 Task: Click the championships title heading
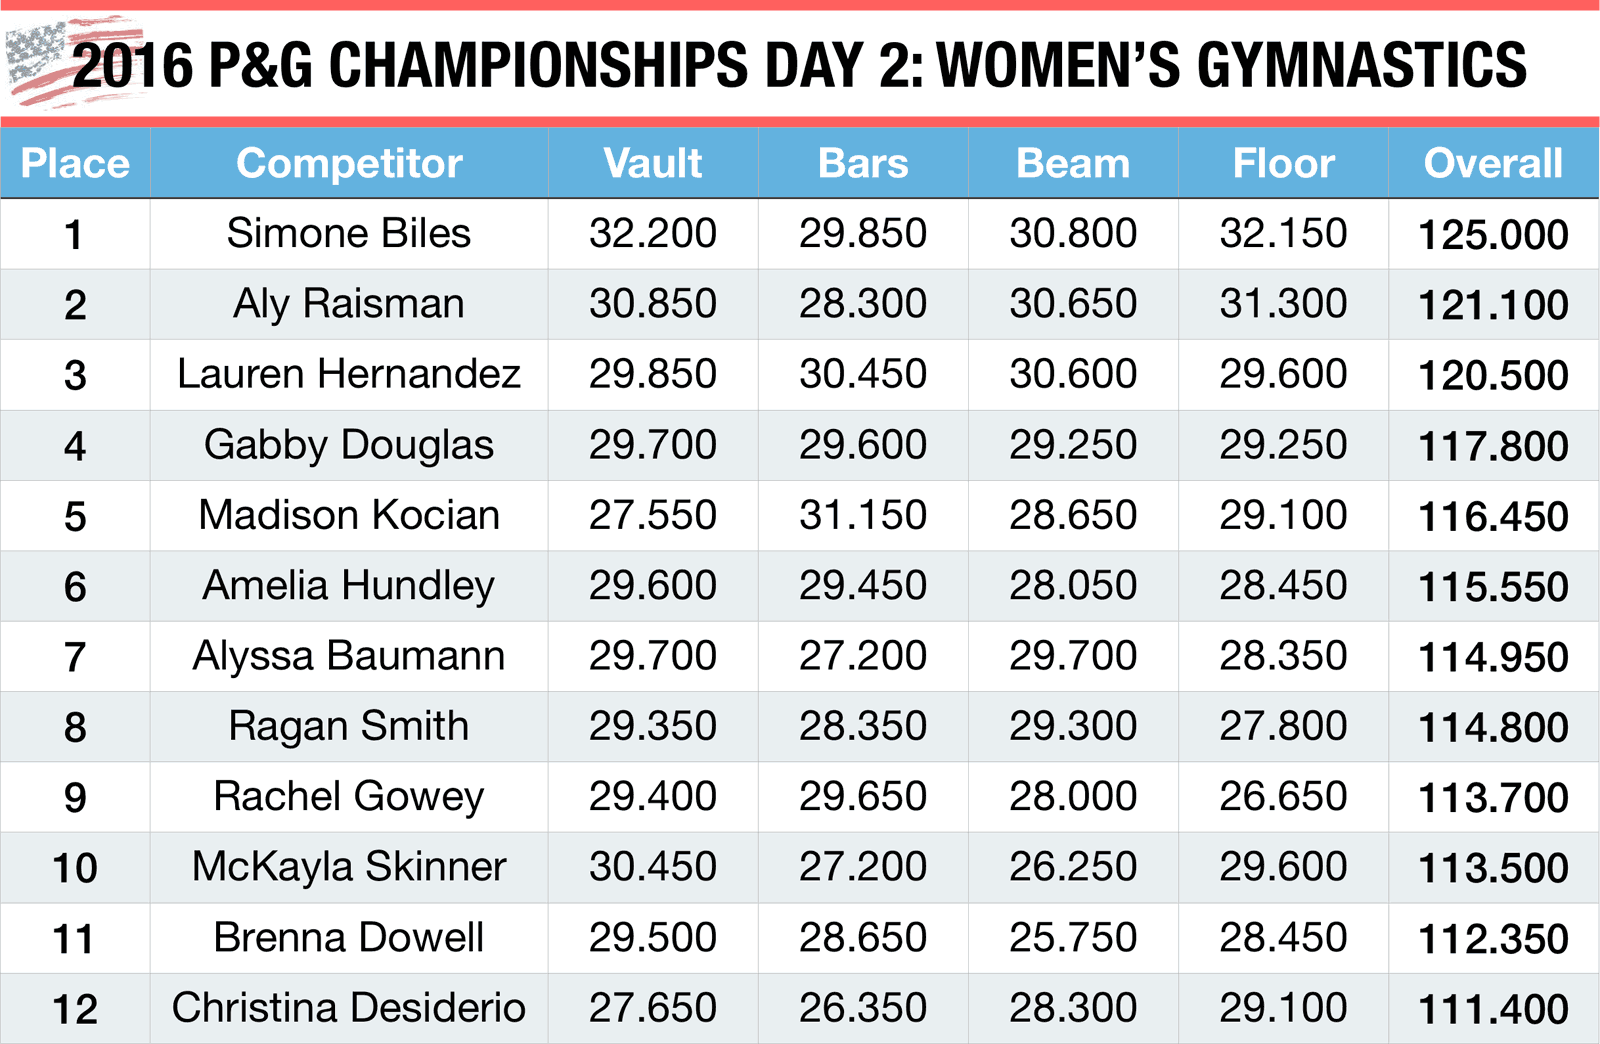[798, 65]
